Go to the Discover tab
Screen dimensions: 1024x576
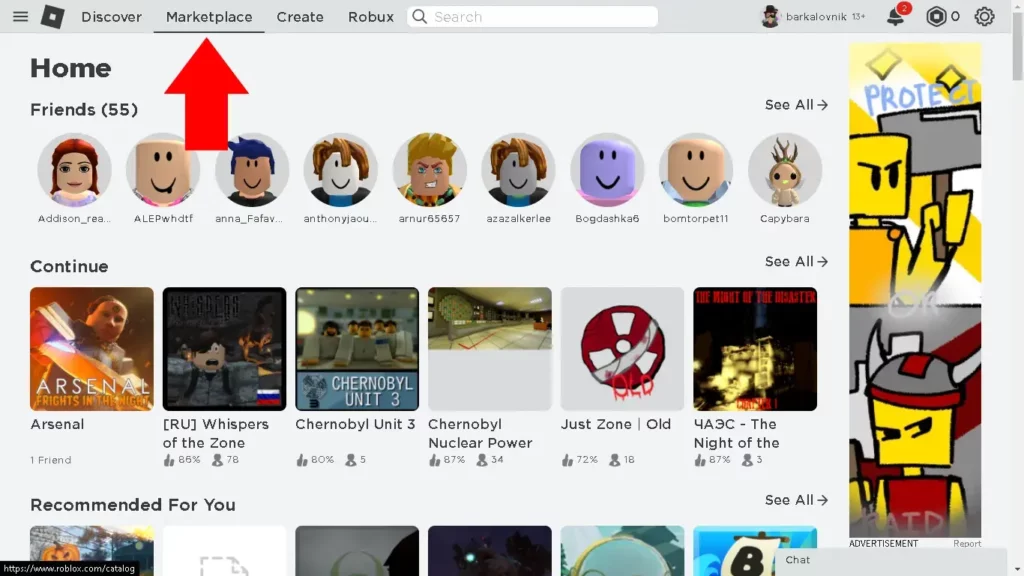click(x=111, y=16)
